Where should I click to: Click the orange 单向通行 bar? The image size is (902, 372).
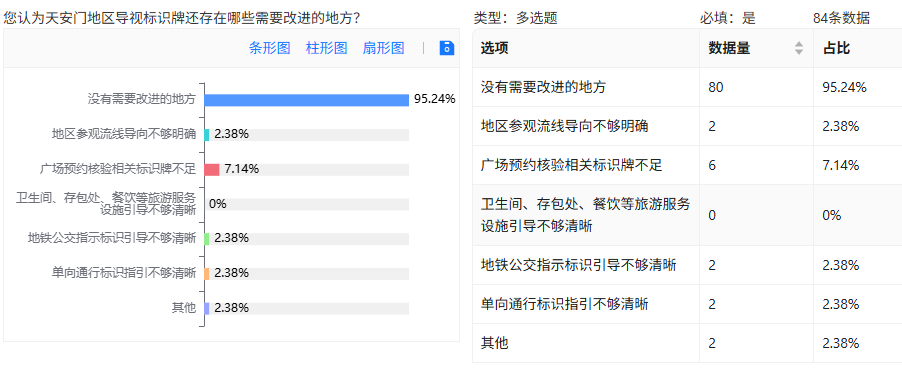coord(207,274)
